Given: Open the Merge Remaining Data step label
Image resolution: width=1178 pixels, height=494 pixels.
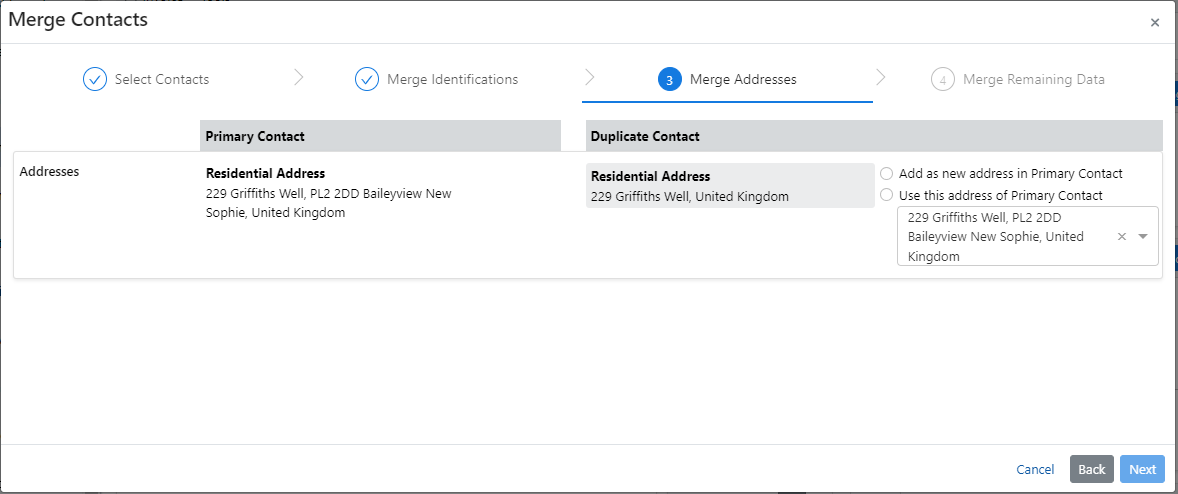Looking at the screenshot, I should 1033,79.
